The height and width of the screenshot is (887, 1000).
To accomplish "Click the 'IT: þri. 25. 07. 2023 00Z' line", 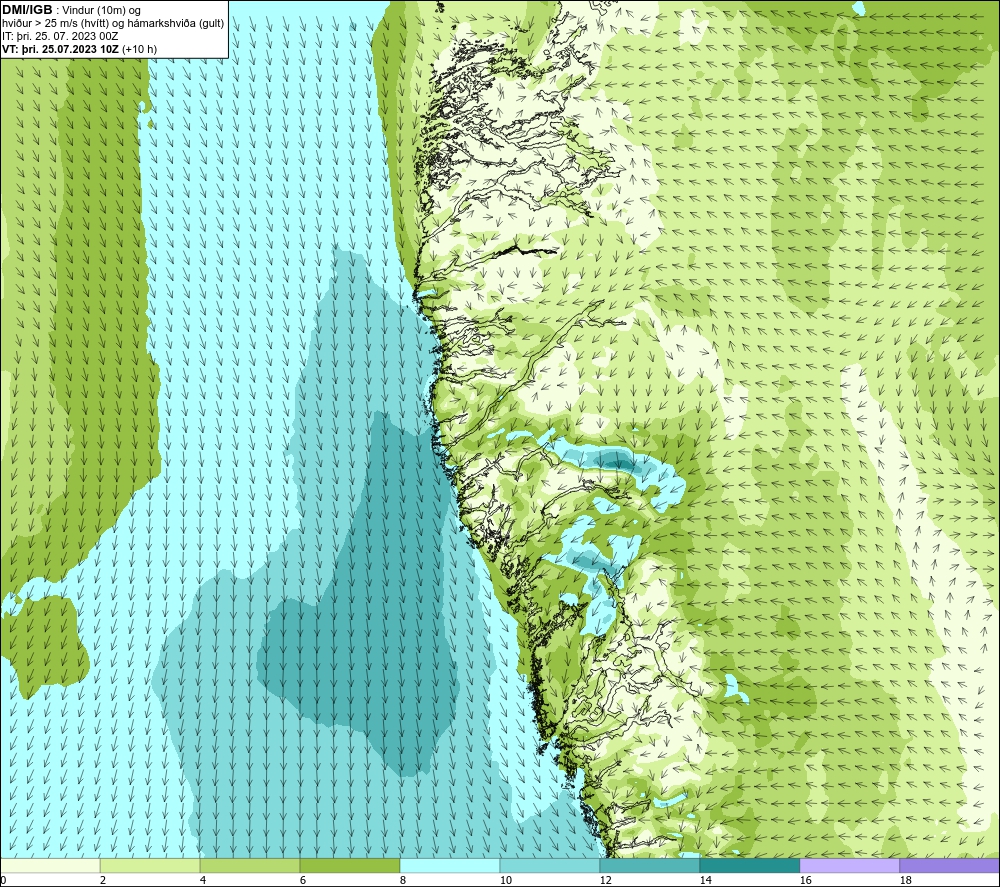I will point(60,36).
